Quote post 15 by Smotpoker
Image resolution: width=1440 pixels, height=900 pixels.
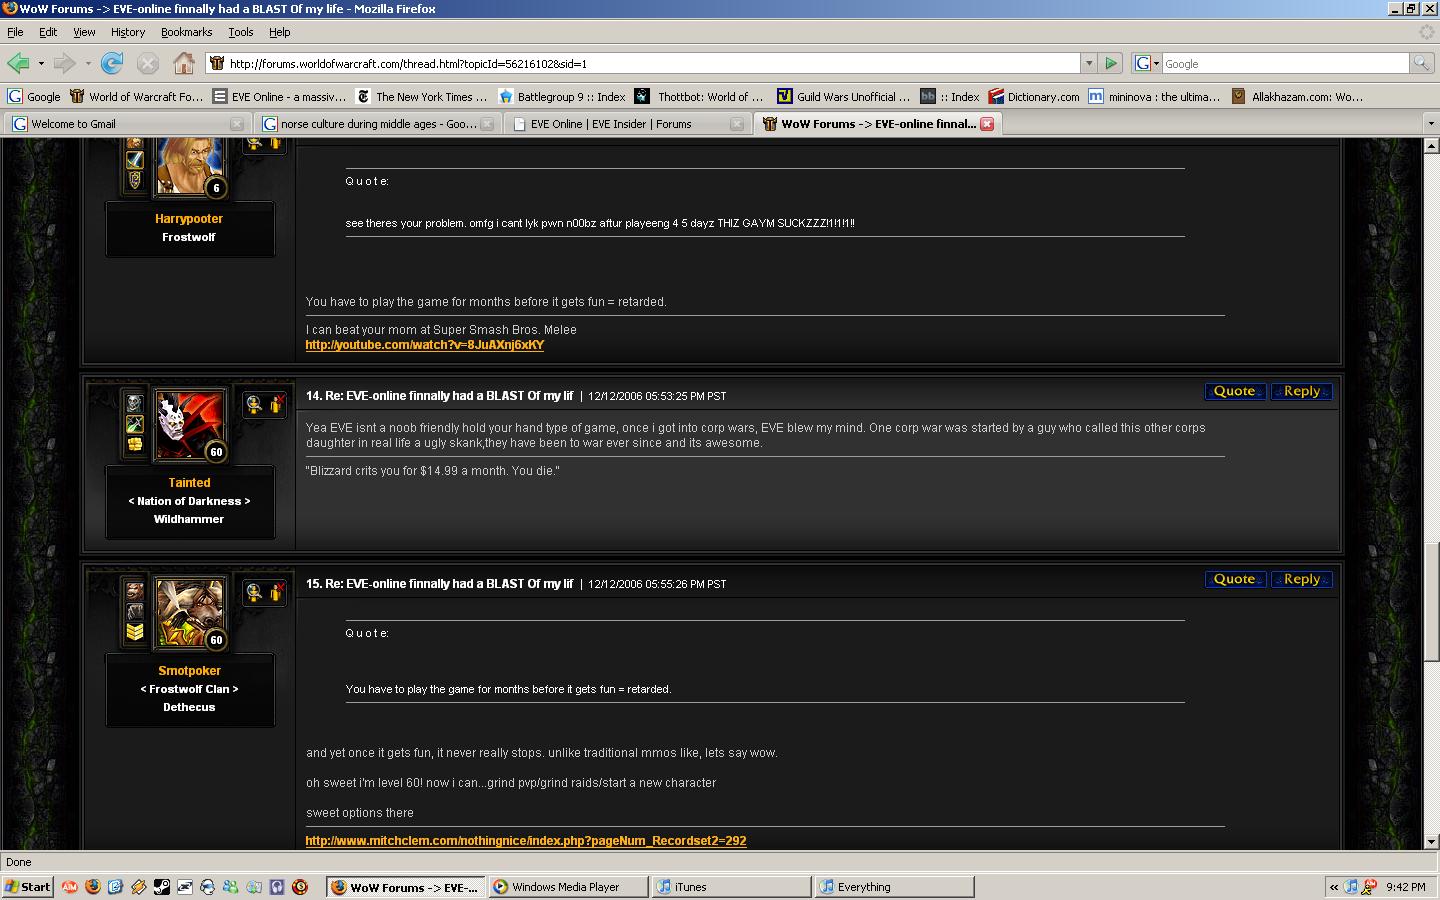click(1235, 579)
